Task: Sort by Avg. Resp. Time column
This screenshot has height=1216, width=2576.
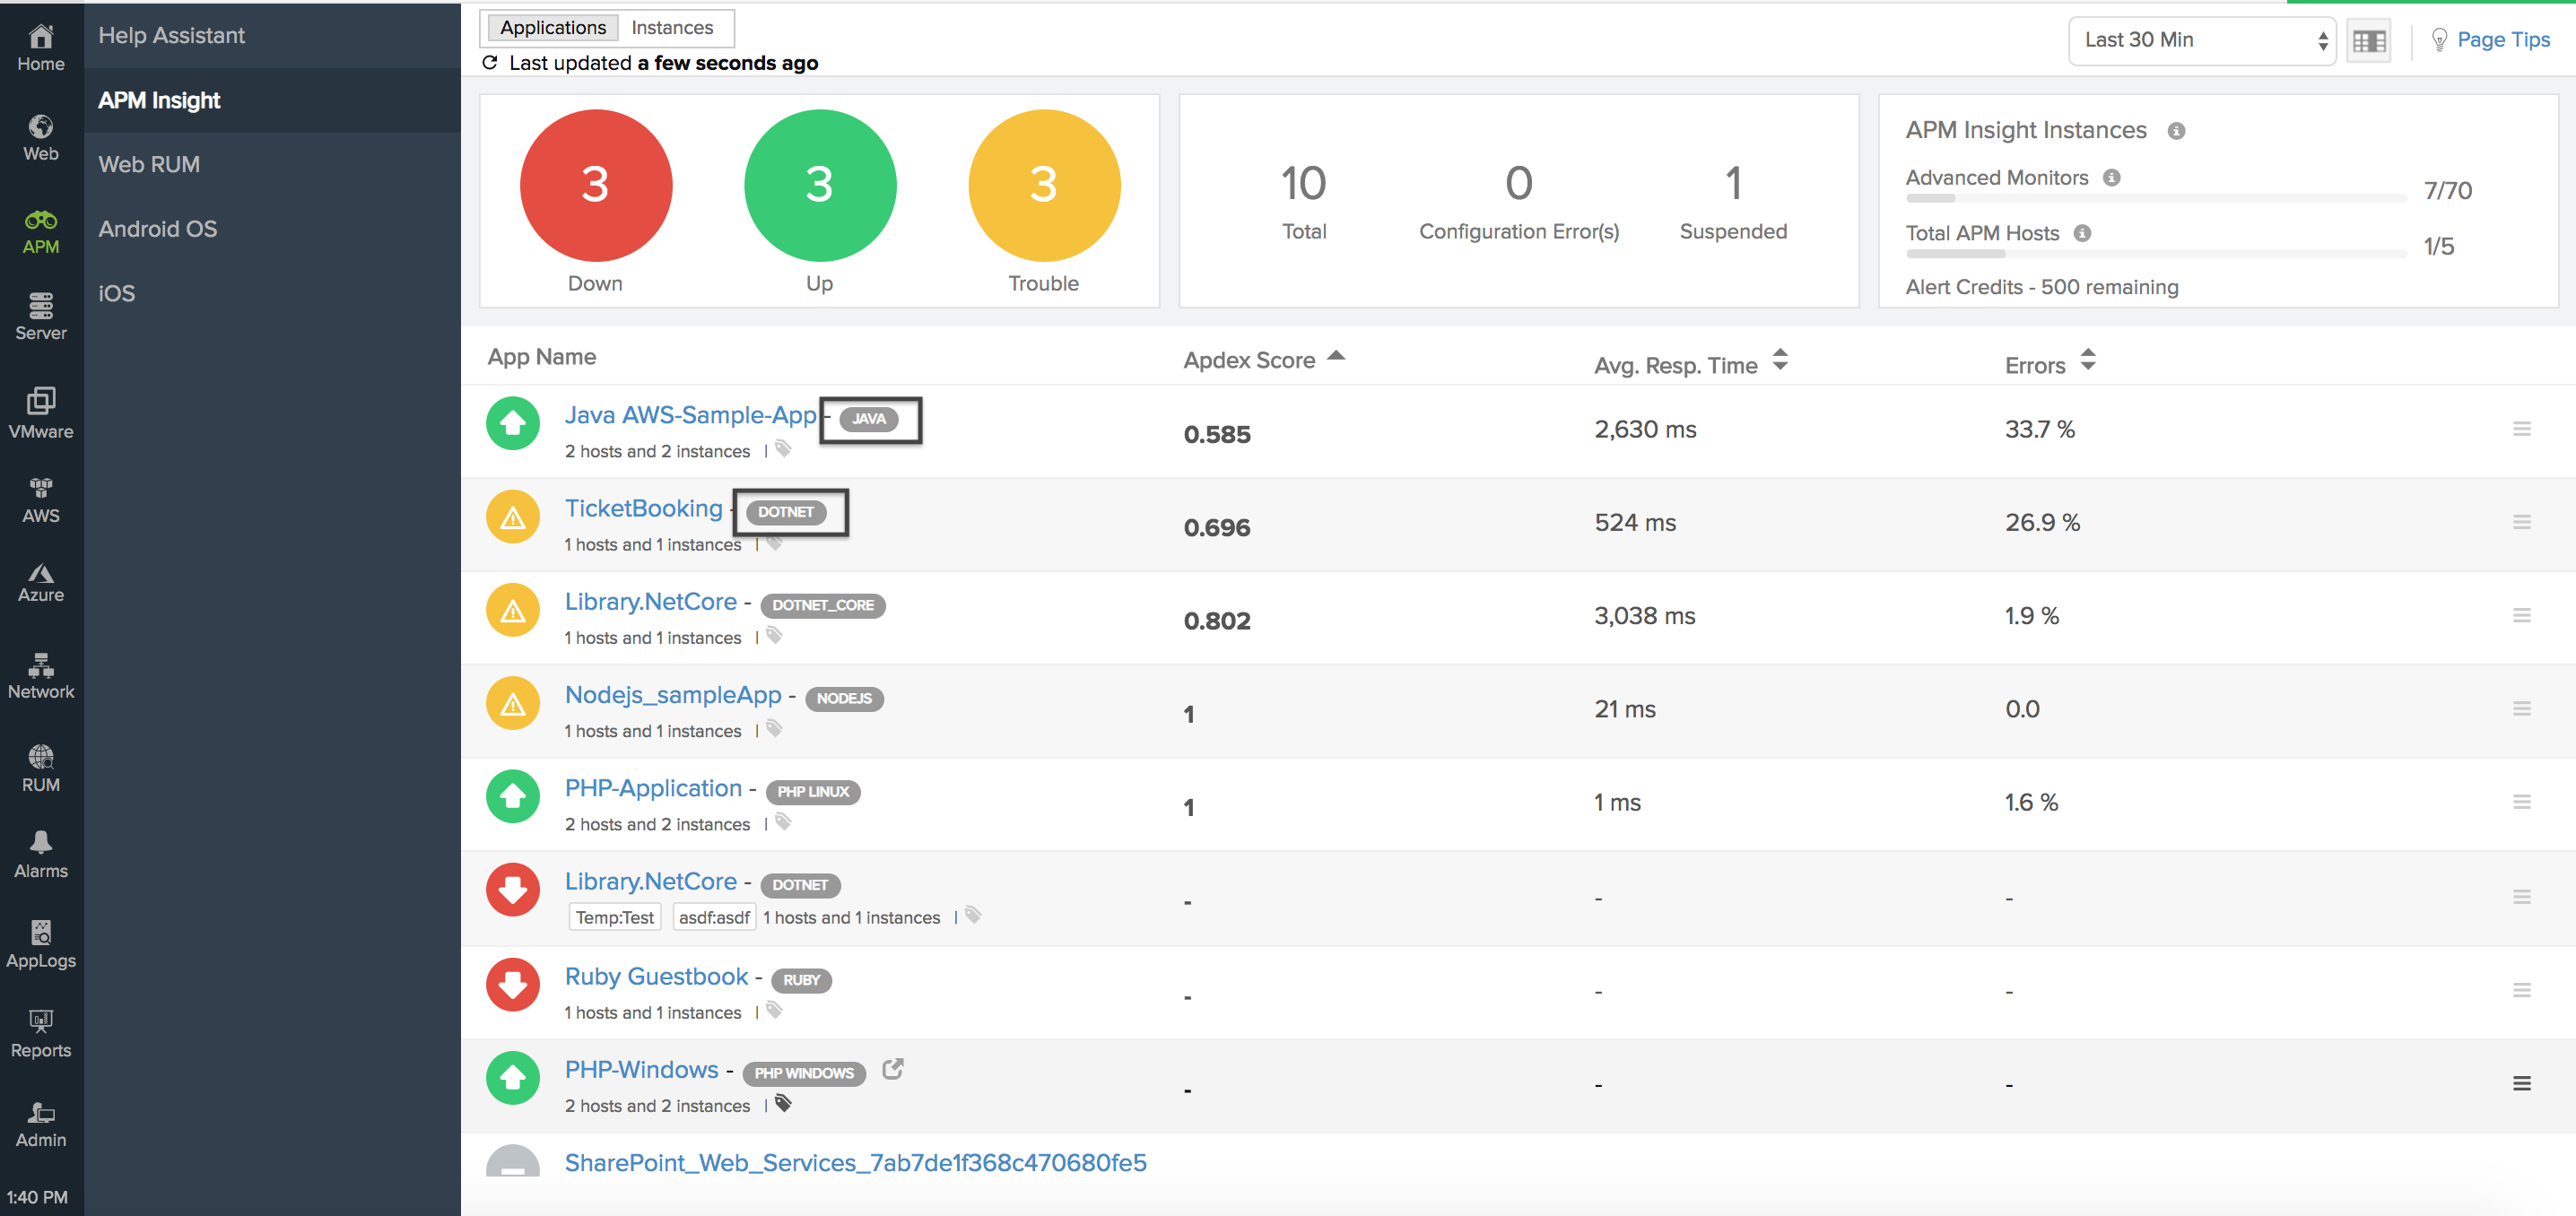Action: [1780, 360]
